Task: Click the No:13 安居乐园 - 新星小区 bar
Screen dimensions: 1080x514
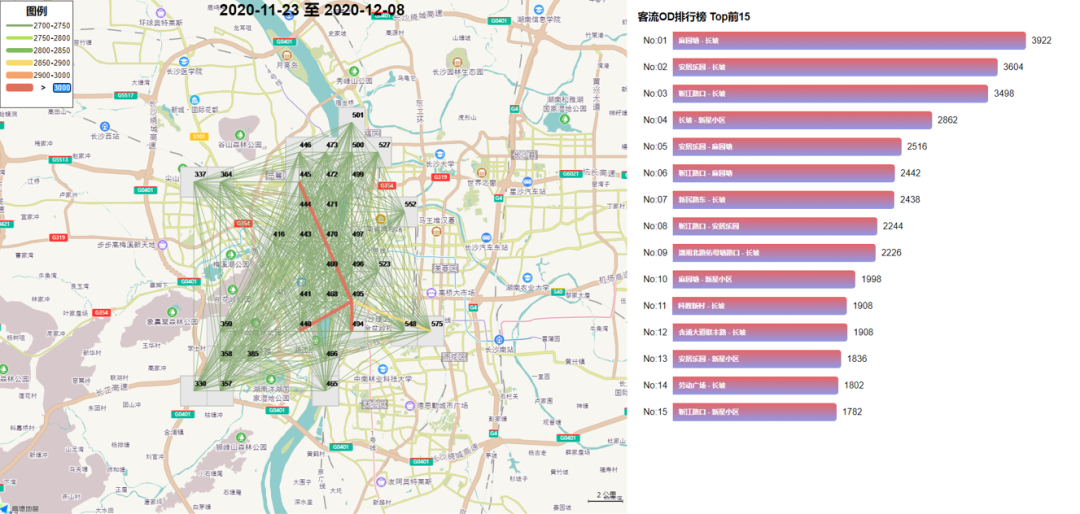Action: (x=757, y=358)
